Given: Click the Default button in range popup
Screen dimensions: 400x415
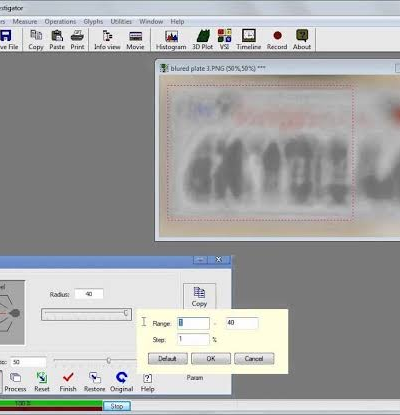Looking at the screenshot, I should [168, 359].
